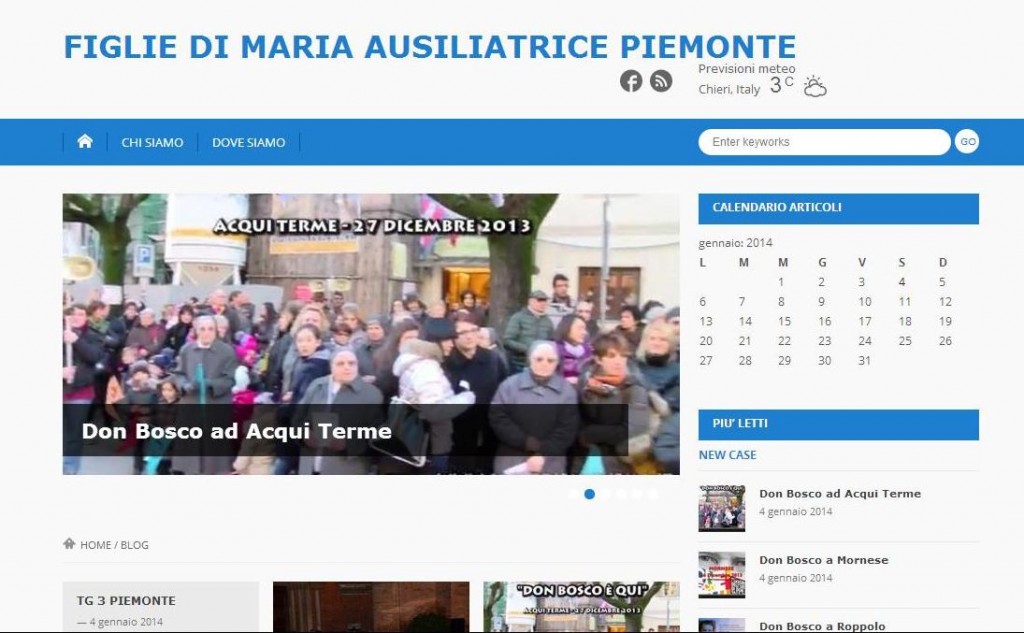The image size is (1024, 633).
Task: Open the TG 3 PIEMONTE post title
Action: pyautogui.click(x=126, y=600)
